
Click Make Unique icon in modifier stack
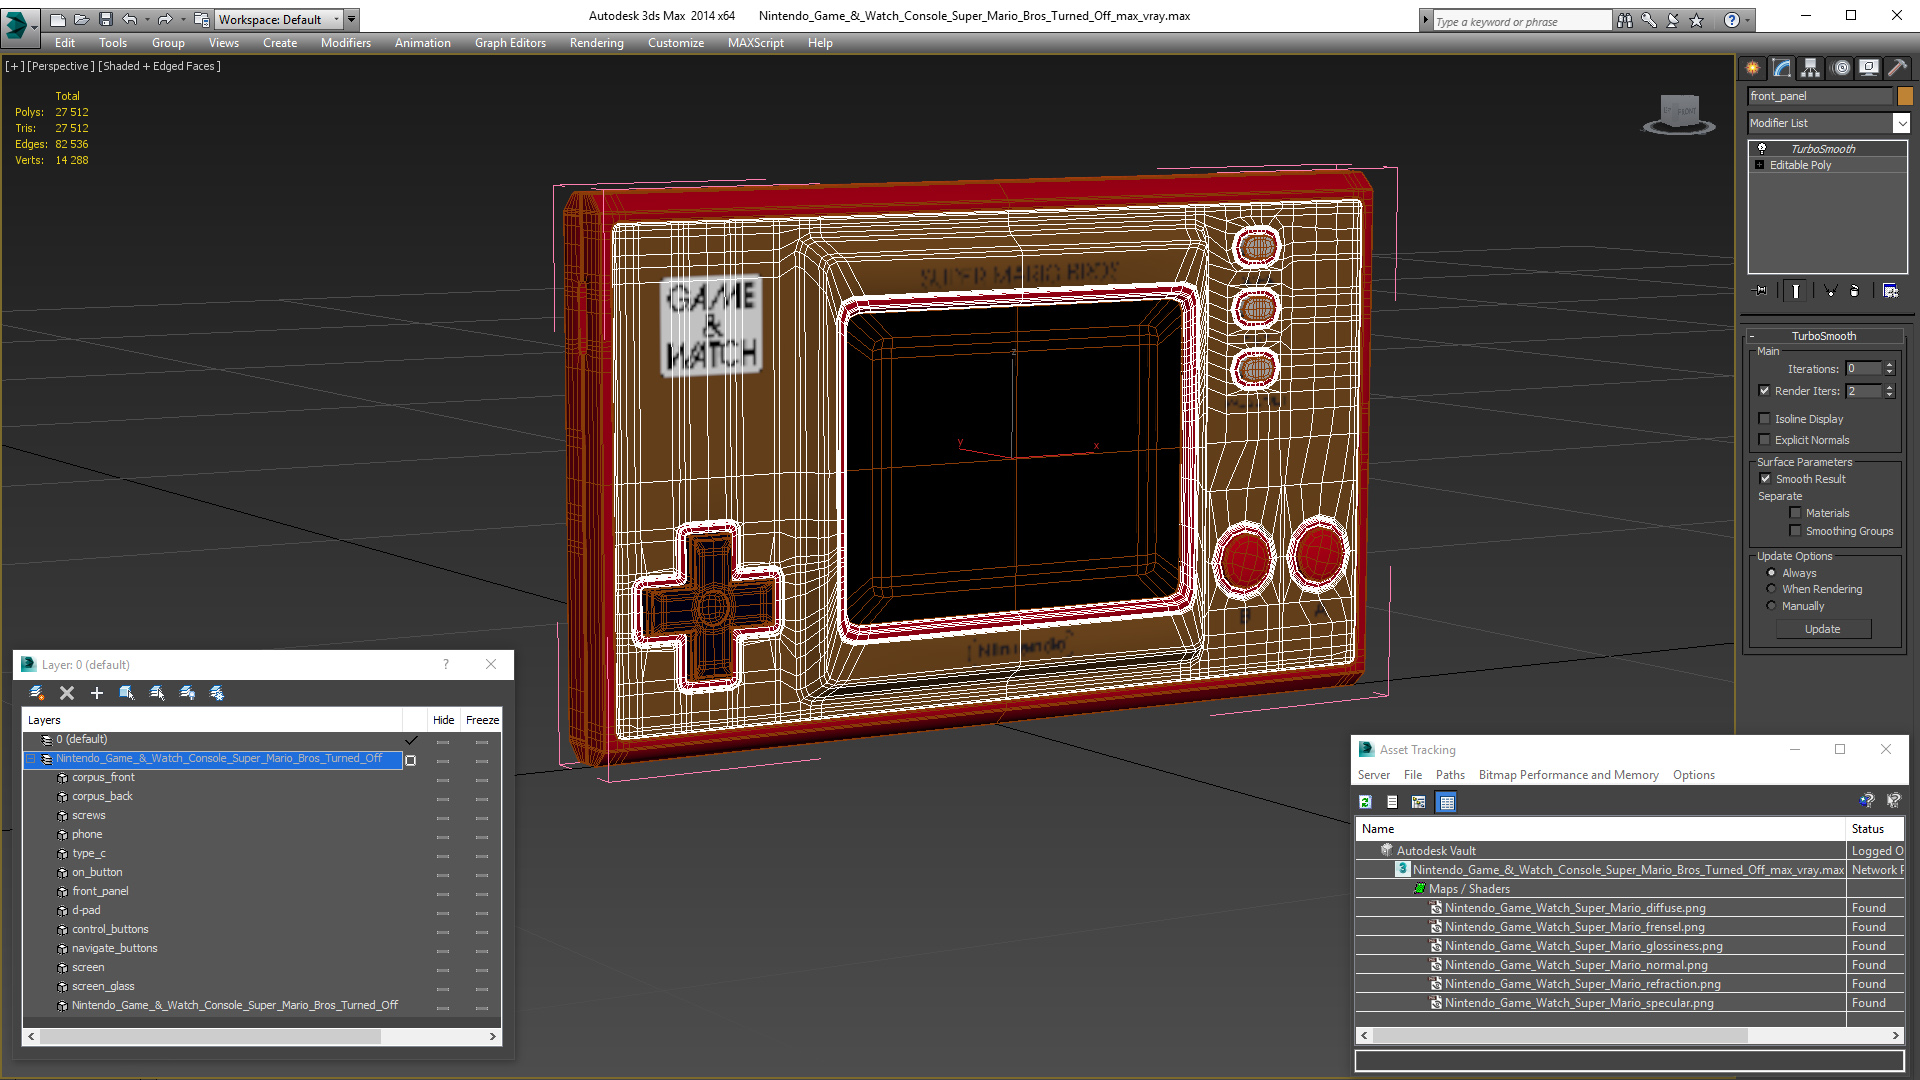pyautogui.click(x=1831, y=291)
